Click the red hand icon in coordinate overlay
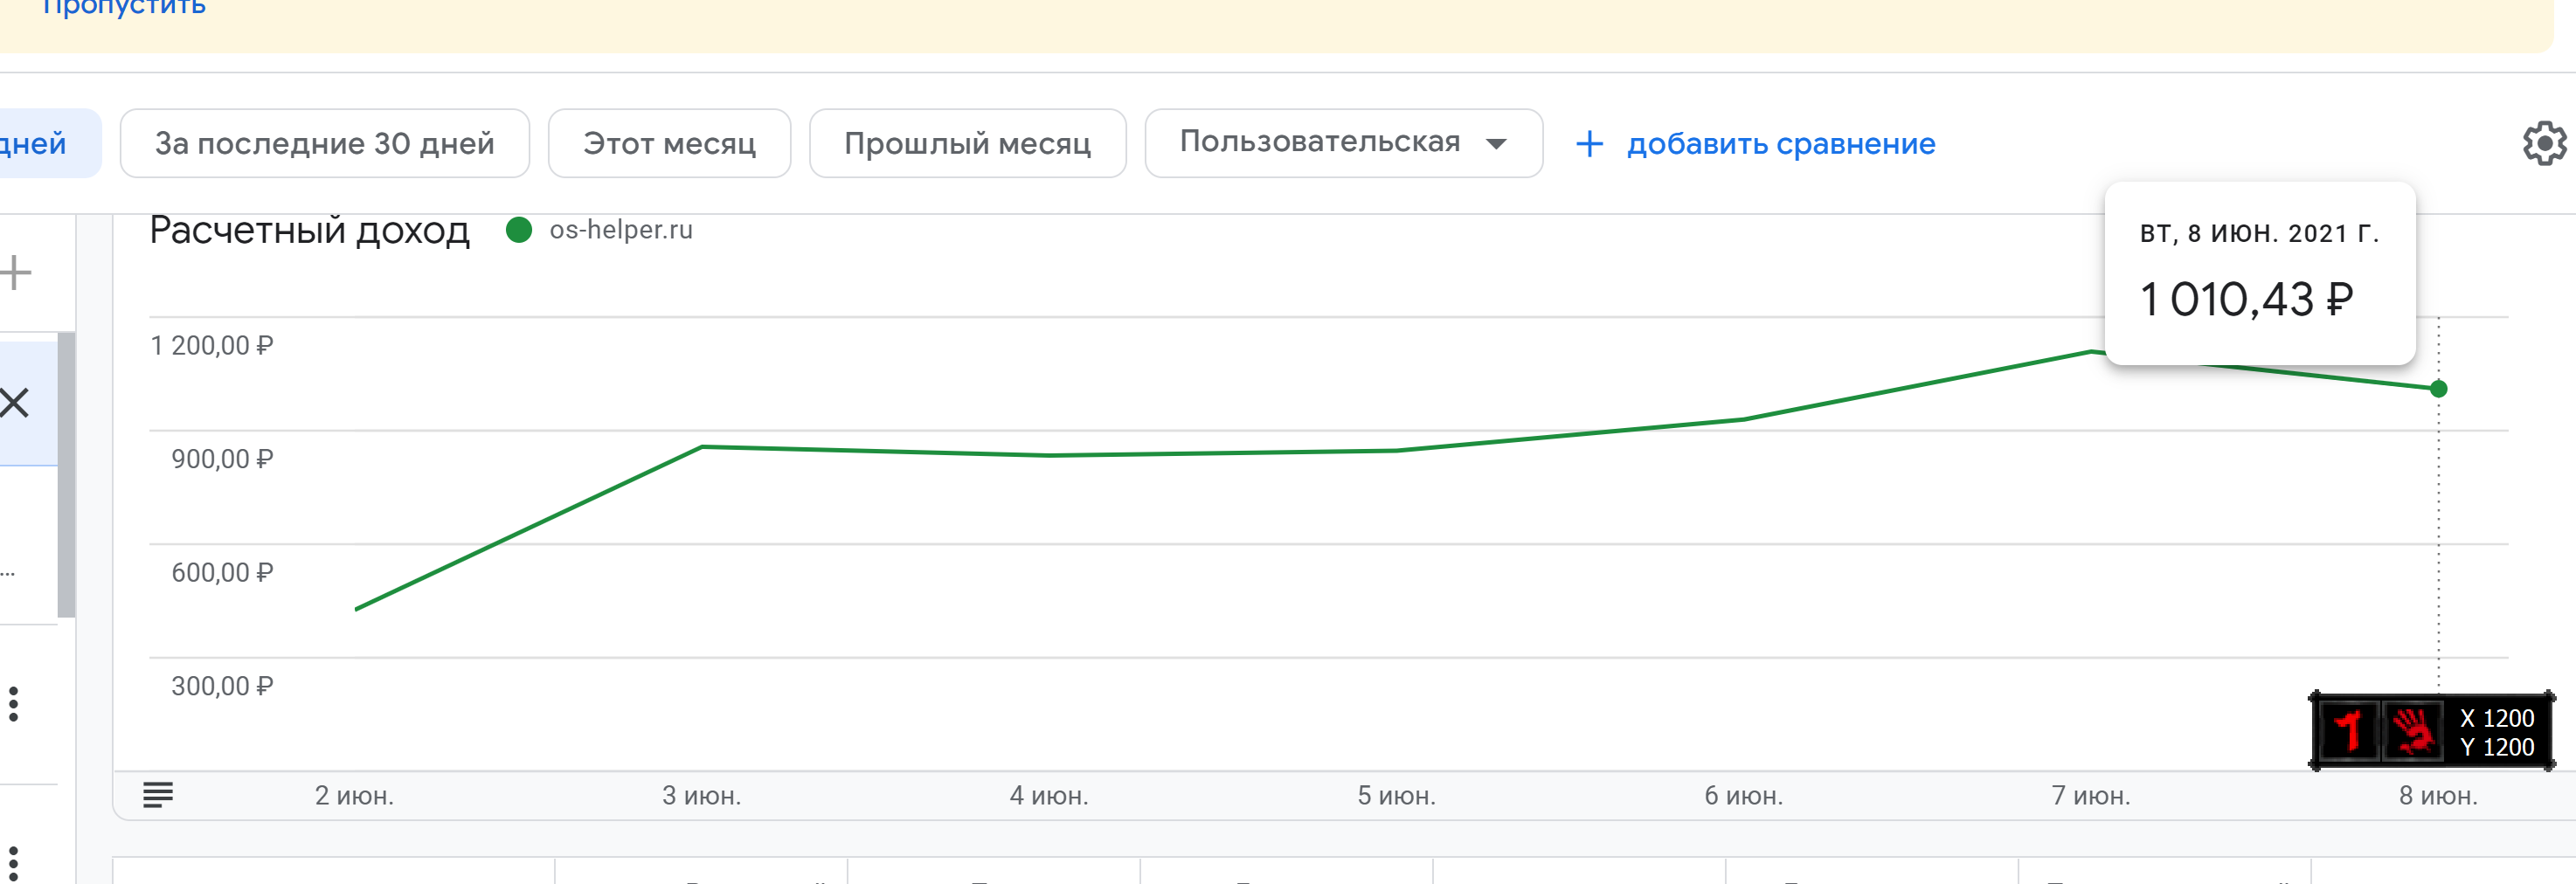 click(x=2412, y=732)
